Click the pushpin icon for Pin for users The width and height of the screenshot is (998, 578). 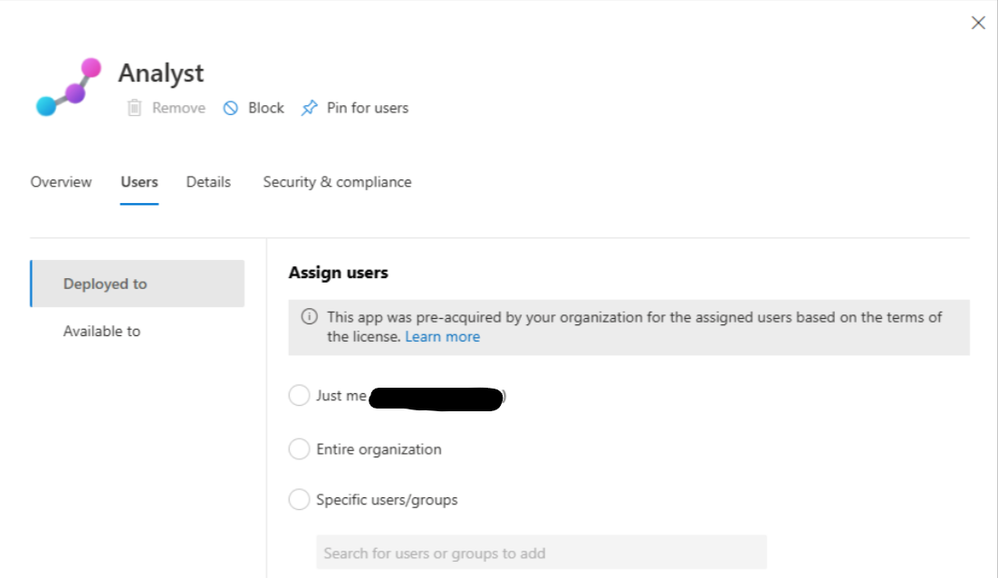(x=309, y=108)
